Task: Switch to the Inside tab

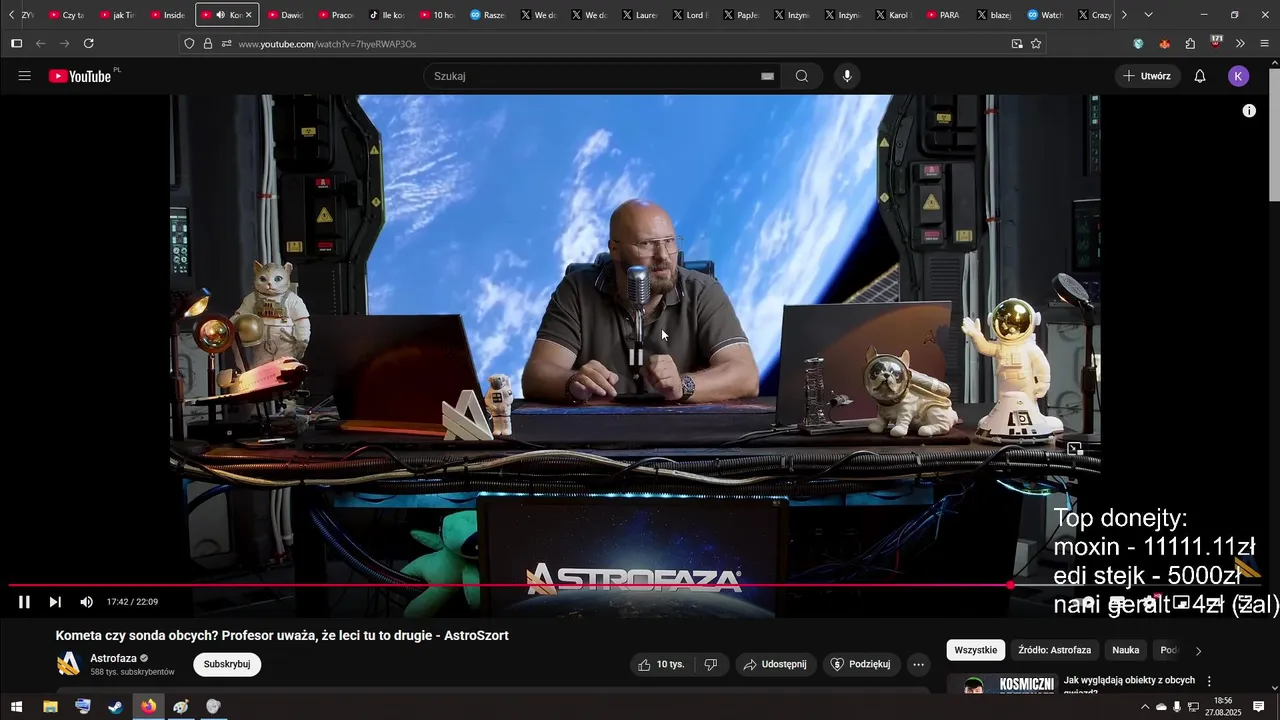Action: [x=168, y=15]
